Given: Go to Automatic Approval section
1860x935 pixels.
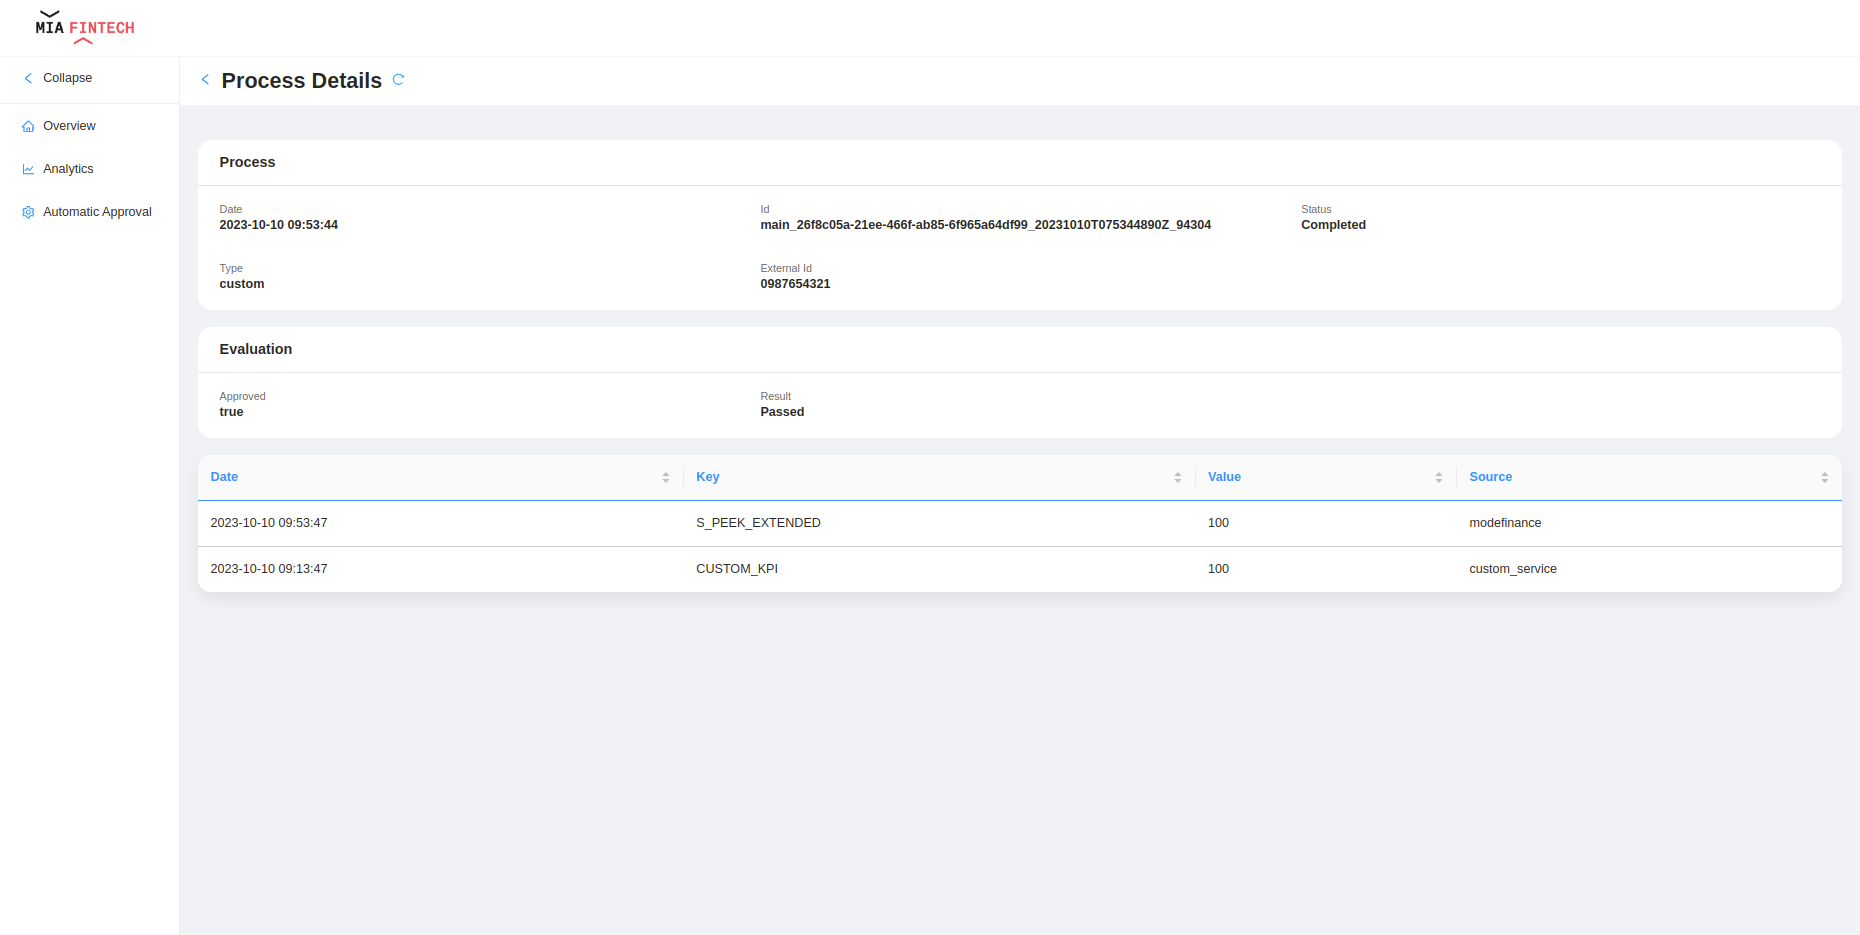Looking at the screenshot, I should [x=97, y=212].
